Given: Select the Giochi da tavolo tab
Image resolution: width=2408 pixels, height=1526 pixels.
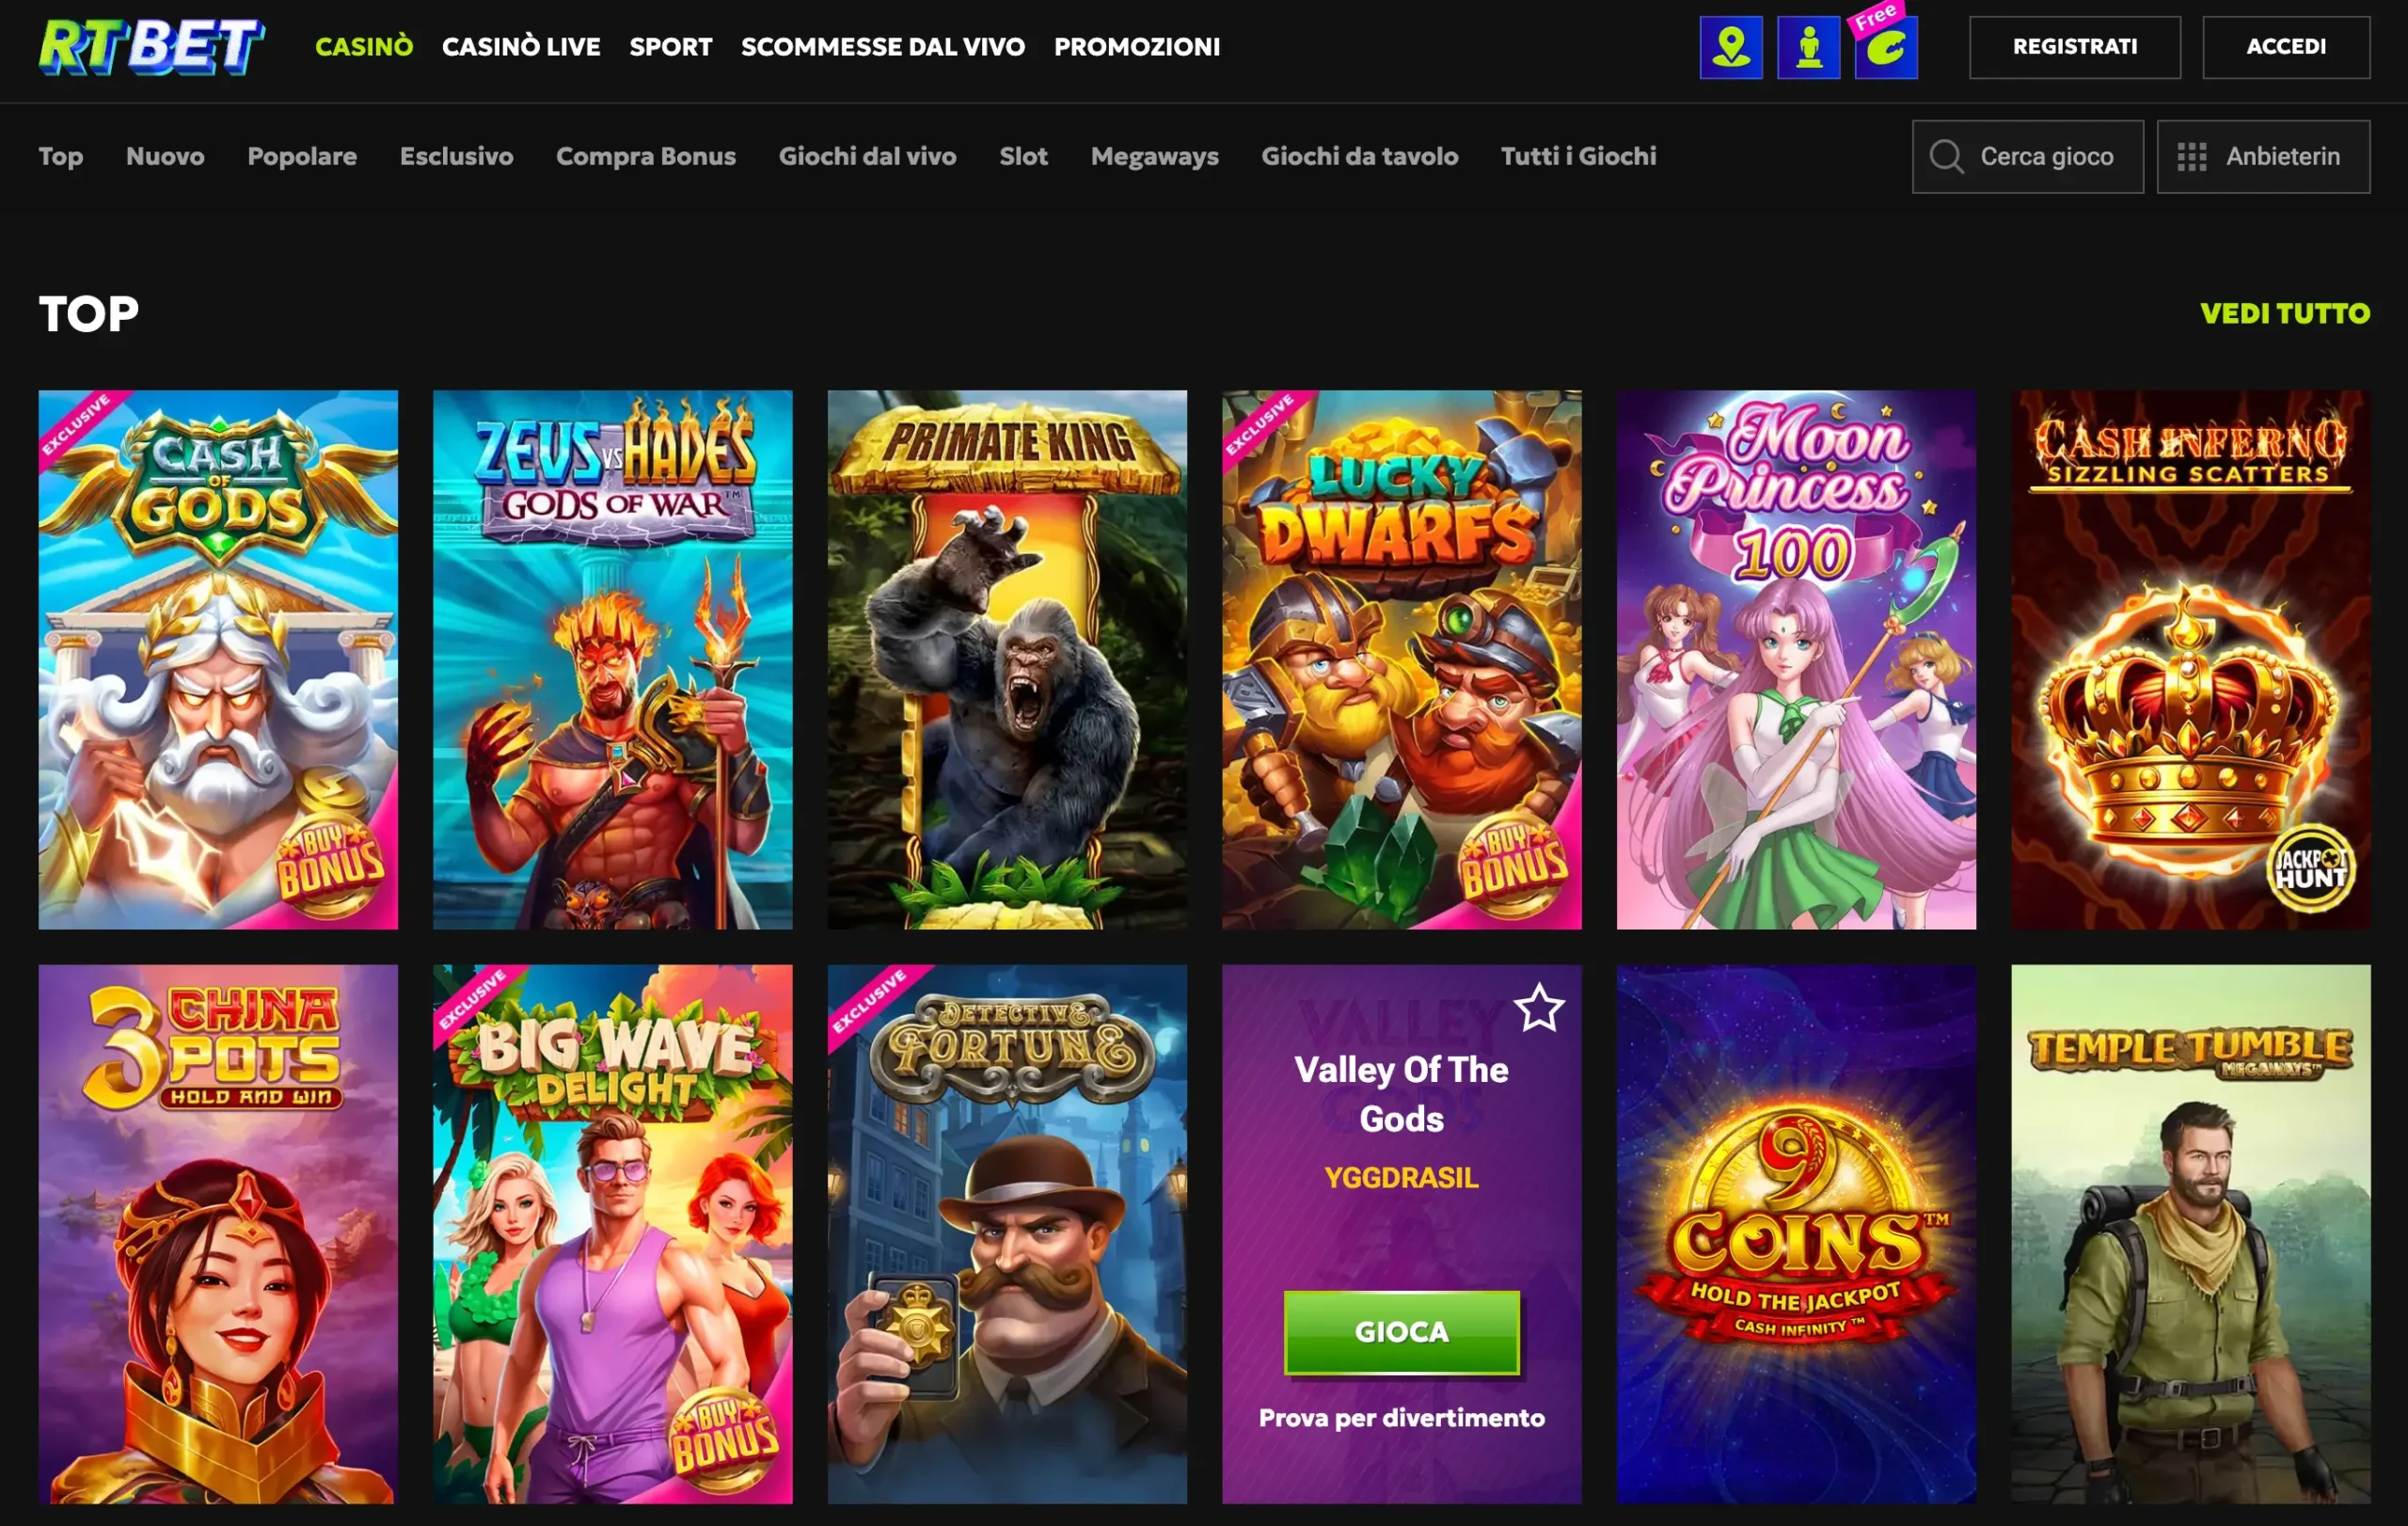Looking at the screenshot, I should click(x=1359, y=156).
